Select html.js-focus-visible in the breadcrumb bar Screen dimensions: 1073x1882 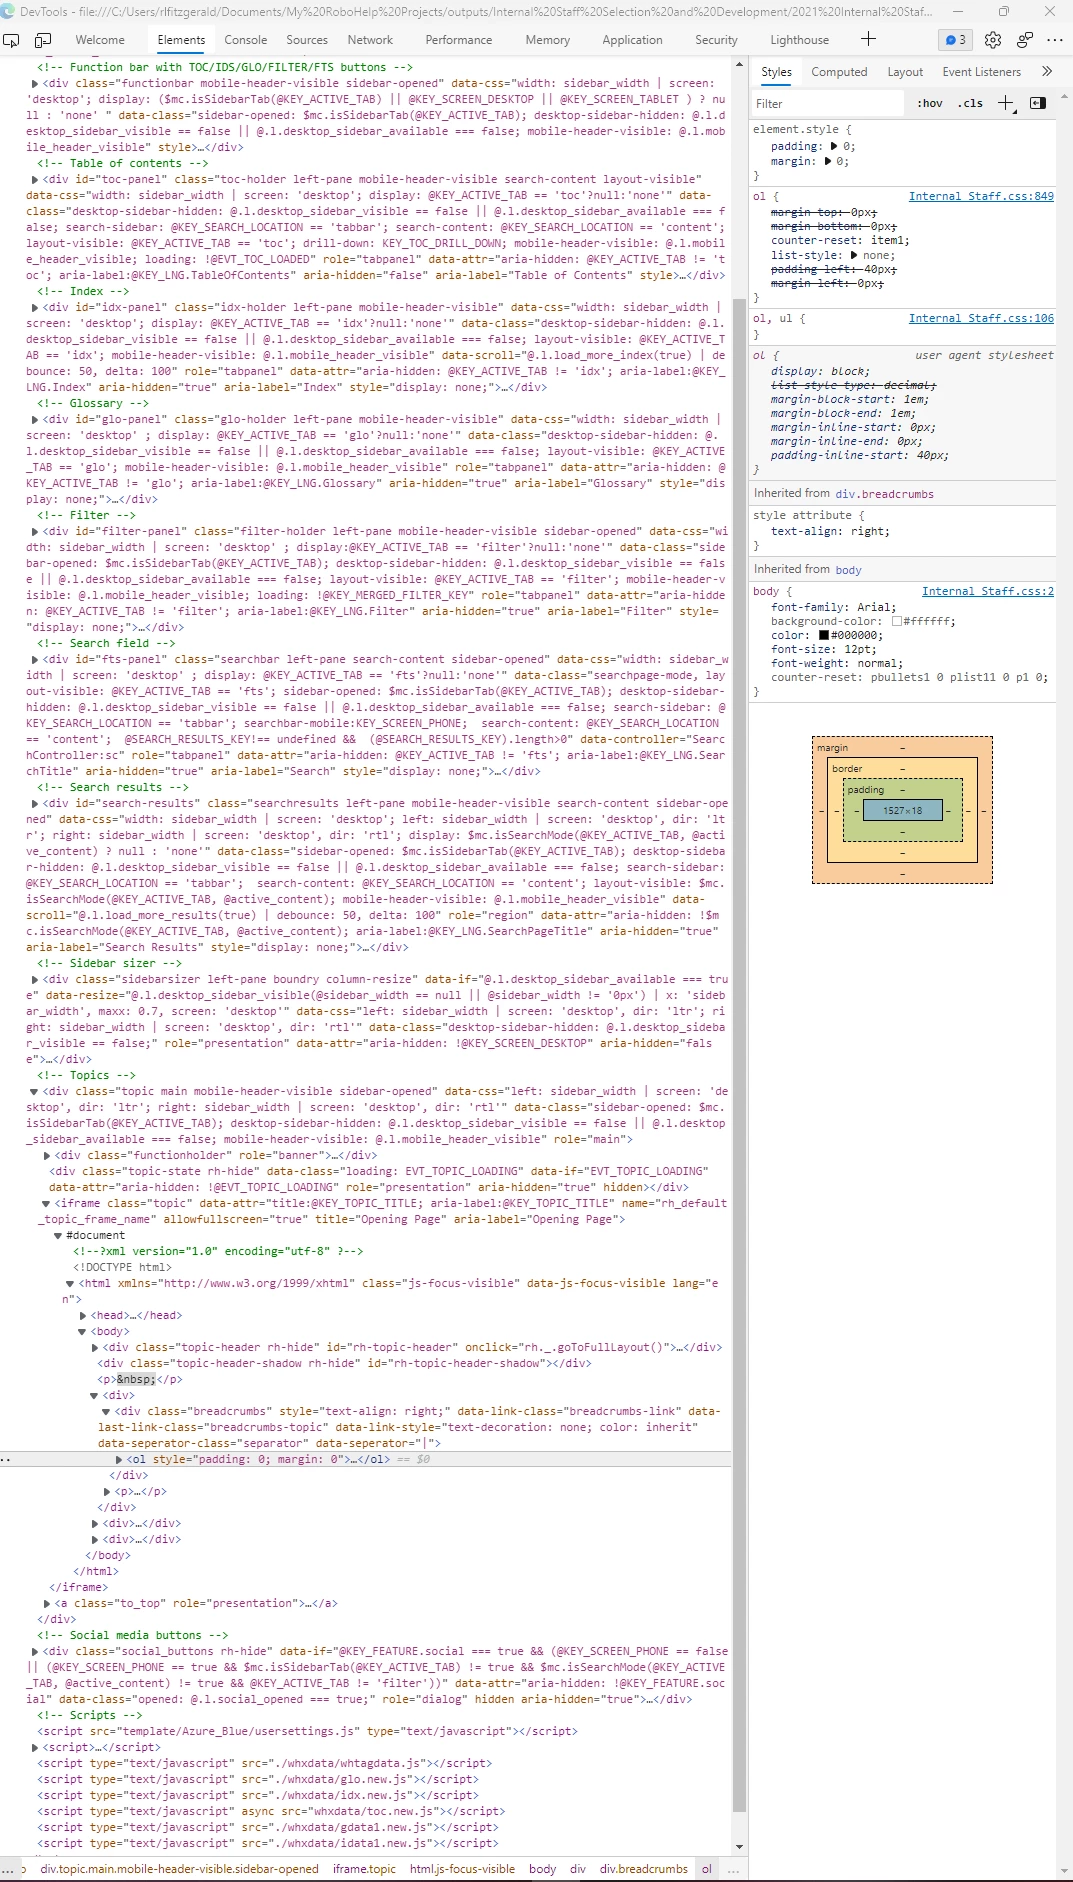tap(462, 1869)
